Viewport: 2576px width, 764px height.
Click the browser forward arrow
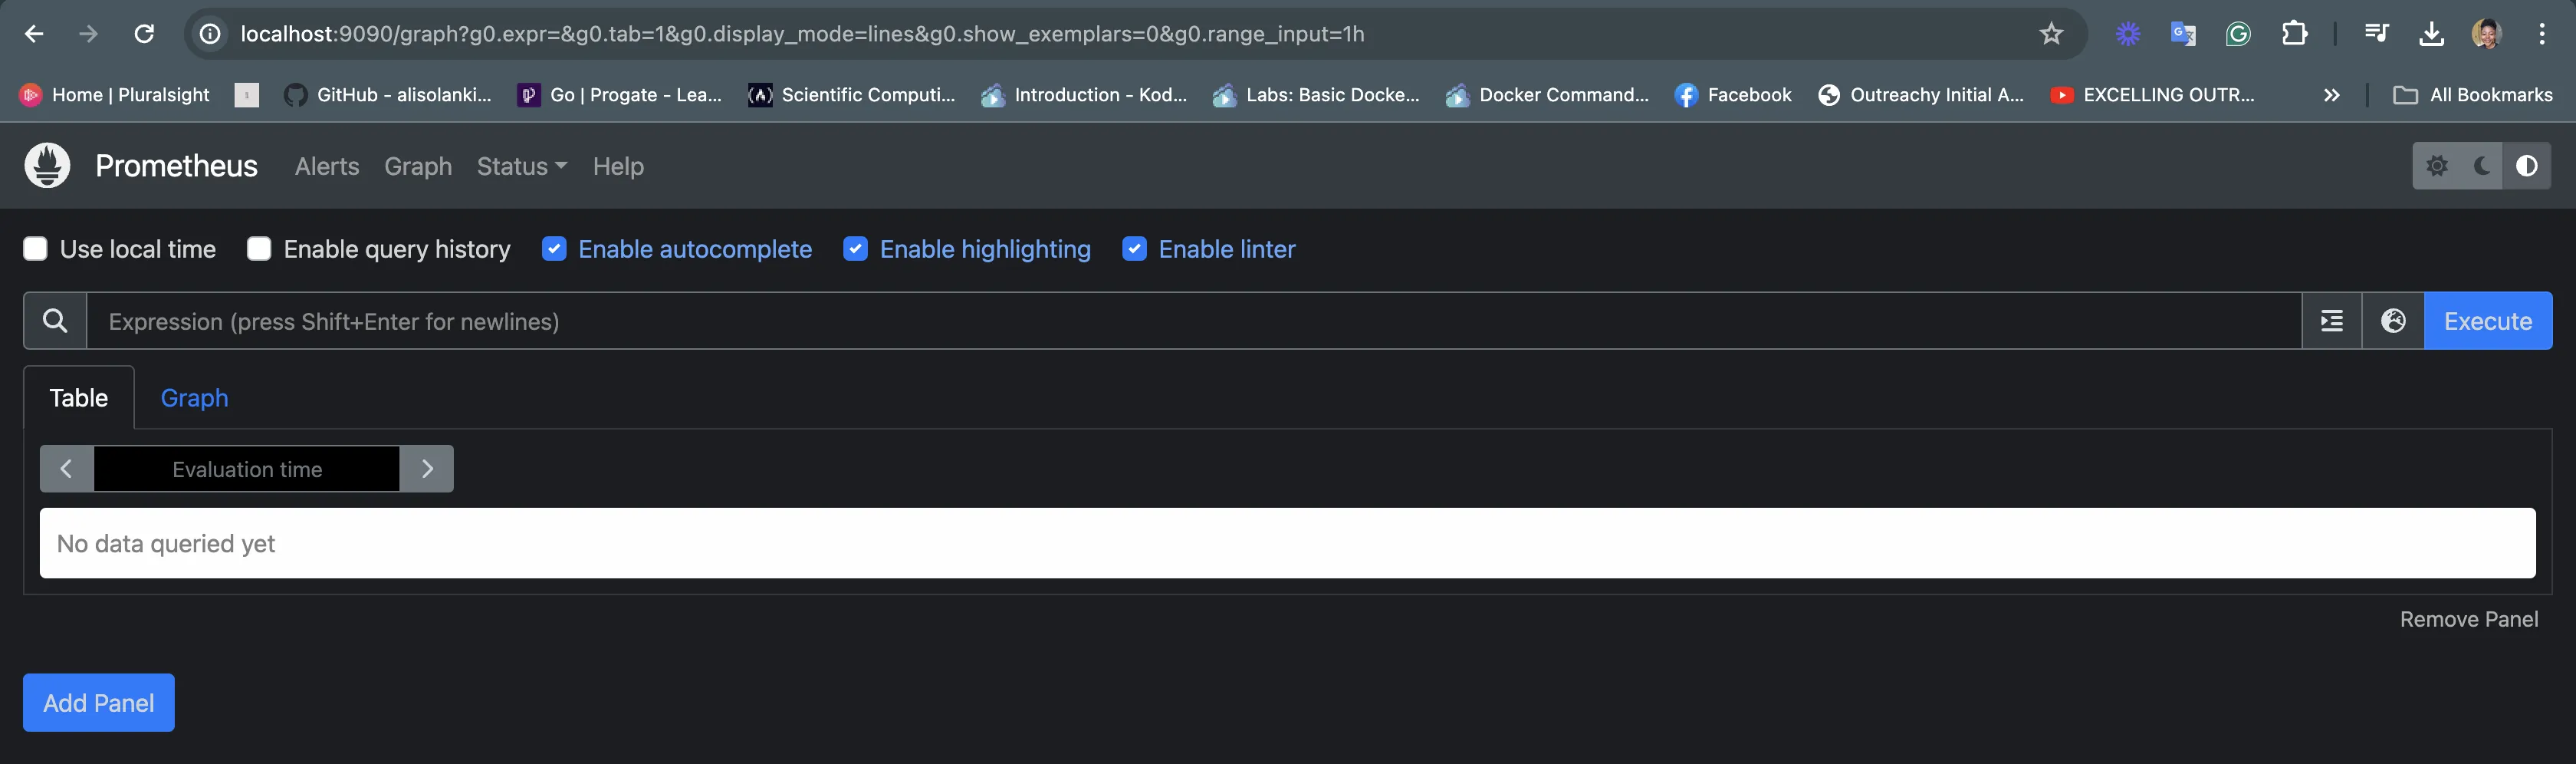pyautogui.click(x=89, y=34)
